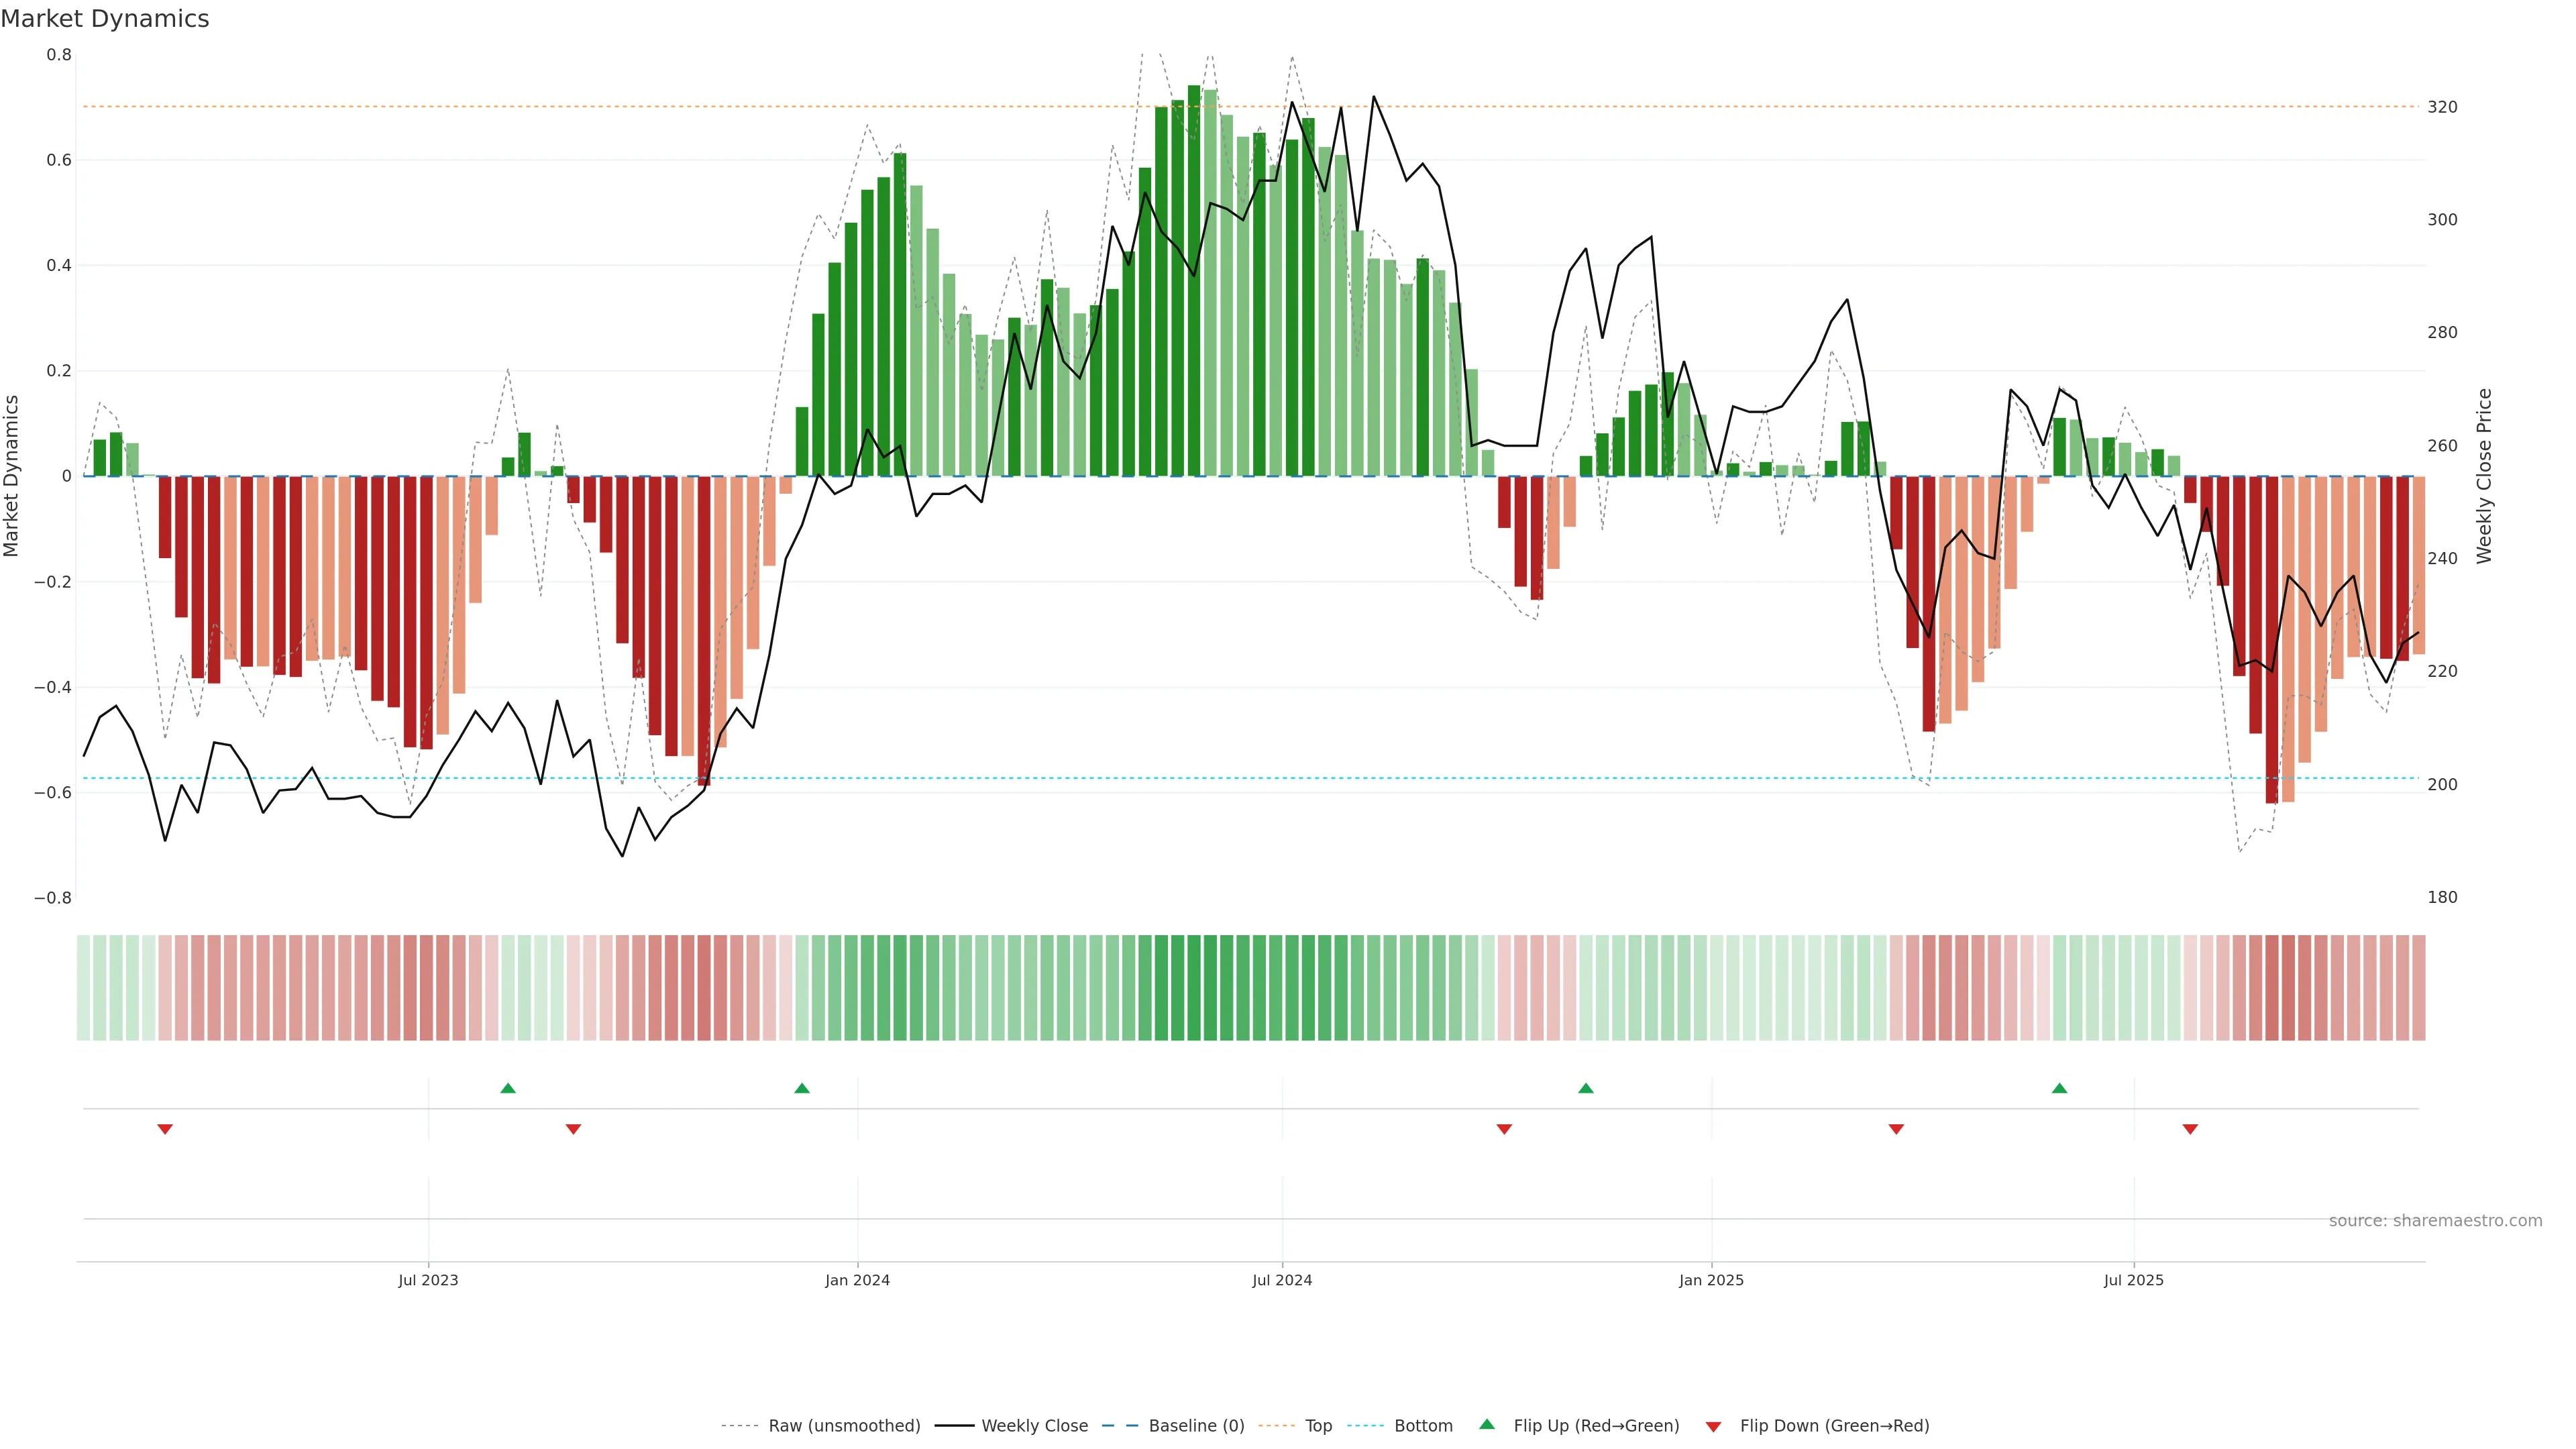Click the Weekly Close Price axis title
2576x1449 pixels.
point(2484,476)
